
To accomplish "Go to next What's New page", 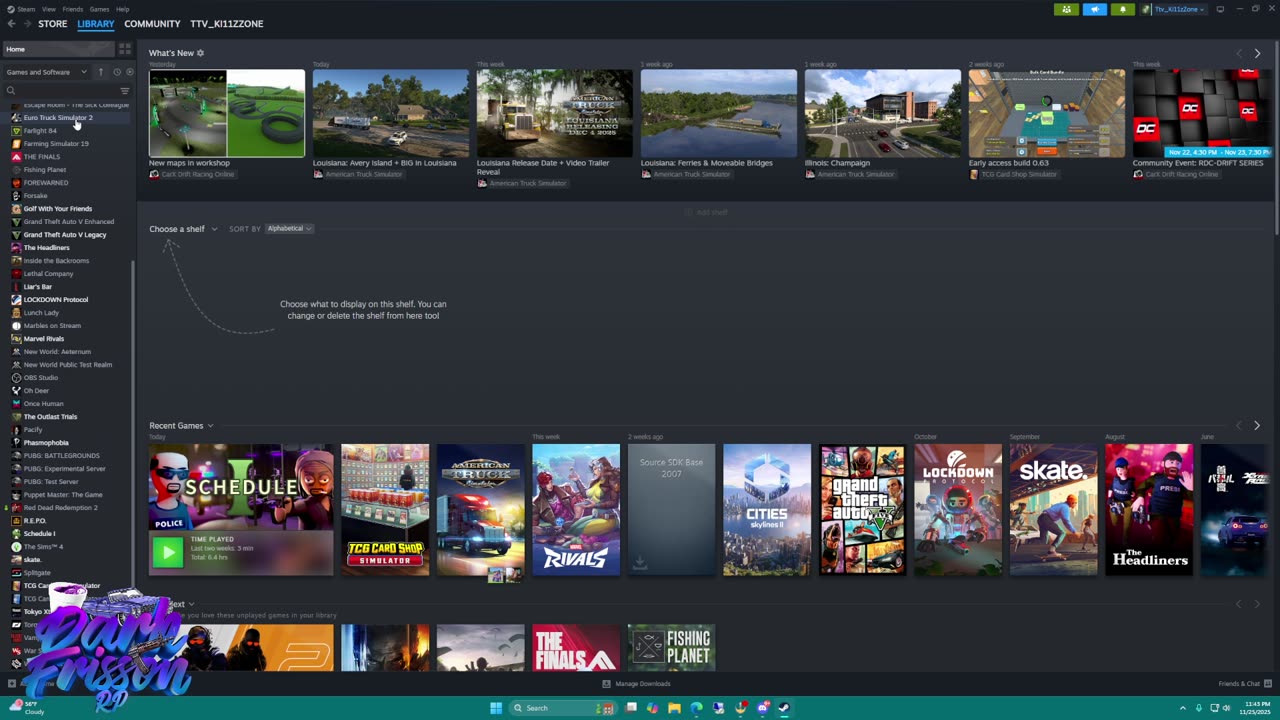I will click(x=1257, y=53).
